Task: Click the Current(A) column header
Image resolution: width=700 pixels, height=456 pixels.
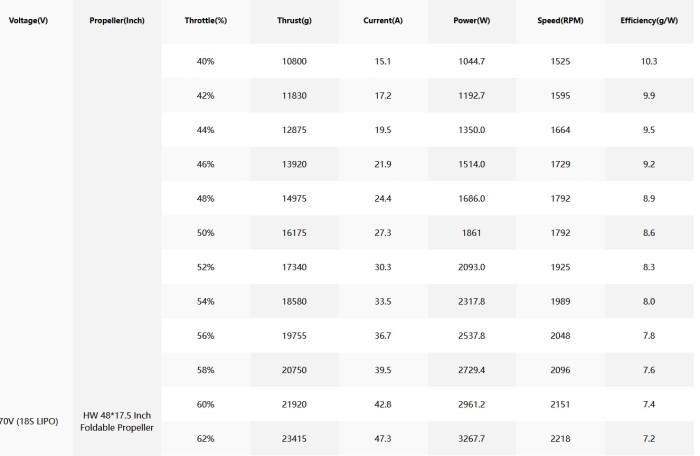Action: (x=383, y=21)
